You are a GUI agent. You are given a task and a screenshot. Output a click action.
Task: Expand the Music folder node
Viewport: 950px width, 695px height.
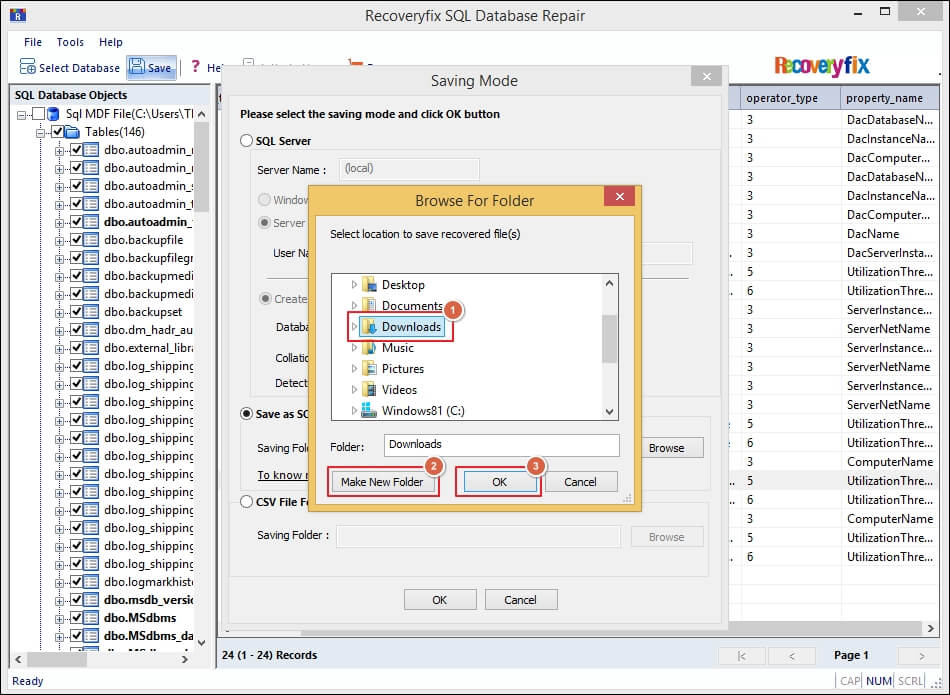click(354, 348)
